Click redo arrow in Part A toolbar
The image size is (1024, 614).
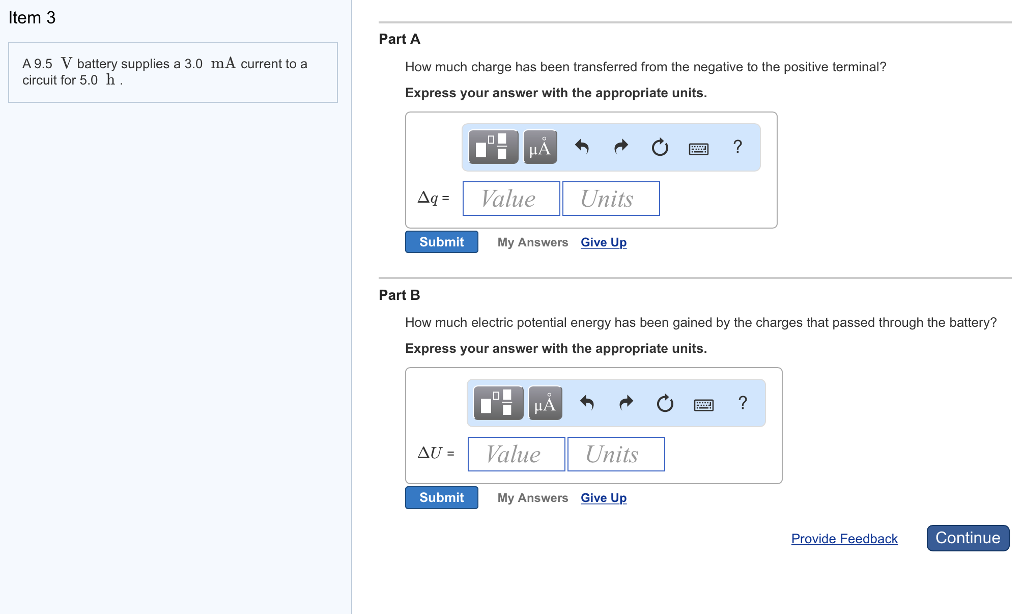pos(621,148)
